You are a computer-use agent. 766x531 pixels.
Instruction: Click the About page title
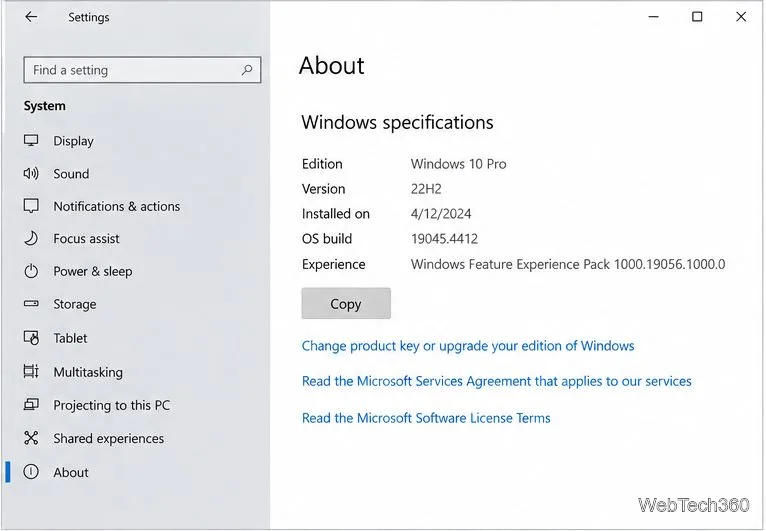pyautogui.click(x=332, y=65)
